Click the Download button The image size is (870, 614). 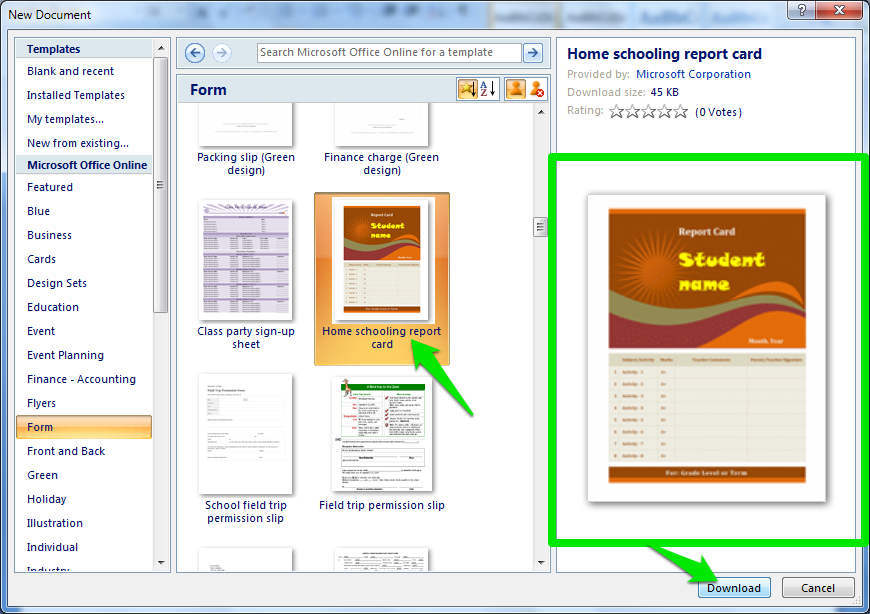coord(734,588)
